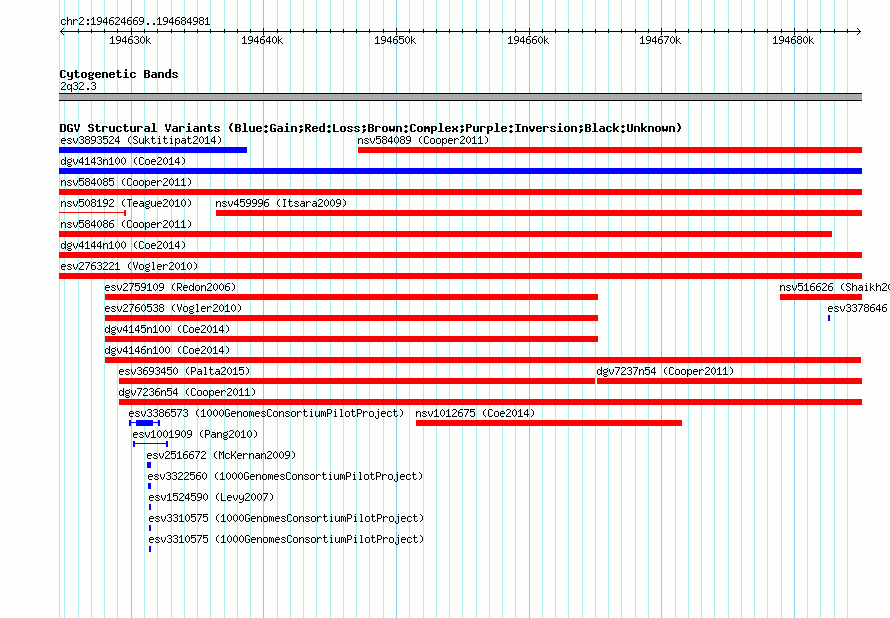Click esv3693450 (Palta2015) variant label
890x618 pixels.
point(184,371)
